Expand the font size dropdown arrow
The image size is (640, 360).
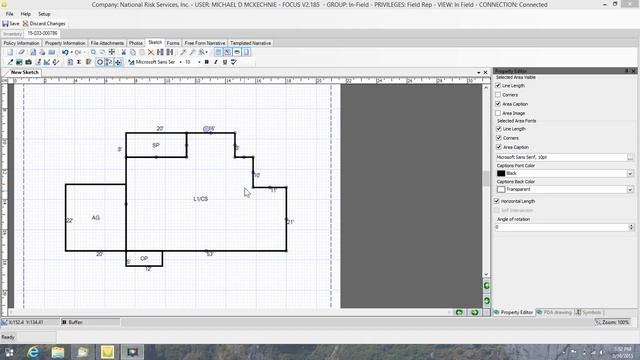(x=199, y=62)
